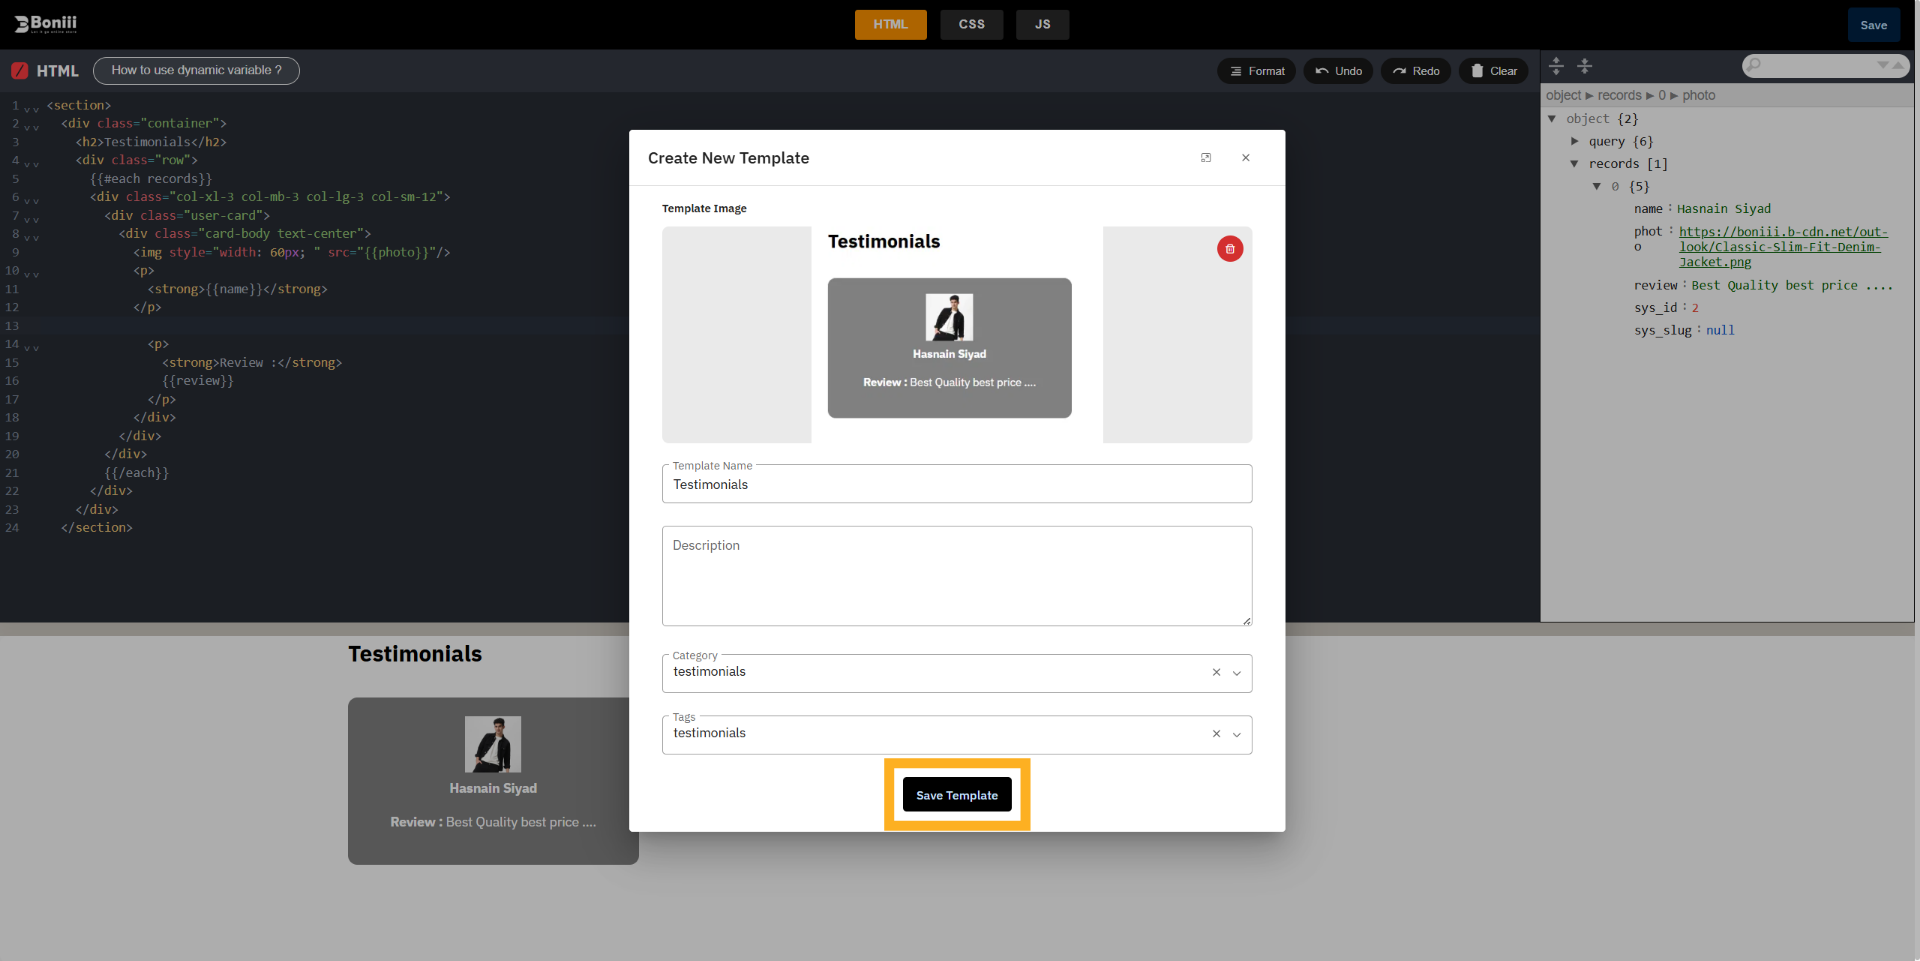Click the Save button in the top bar
Image resolution: width=1920 pixels, height=961 pixels.
[1874, 25]
